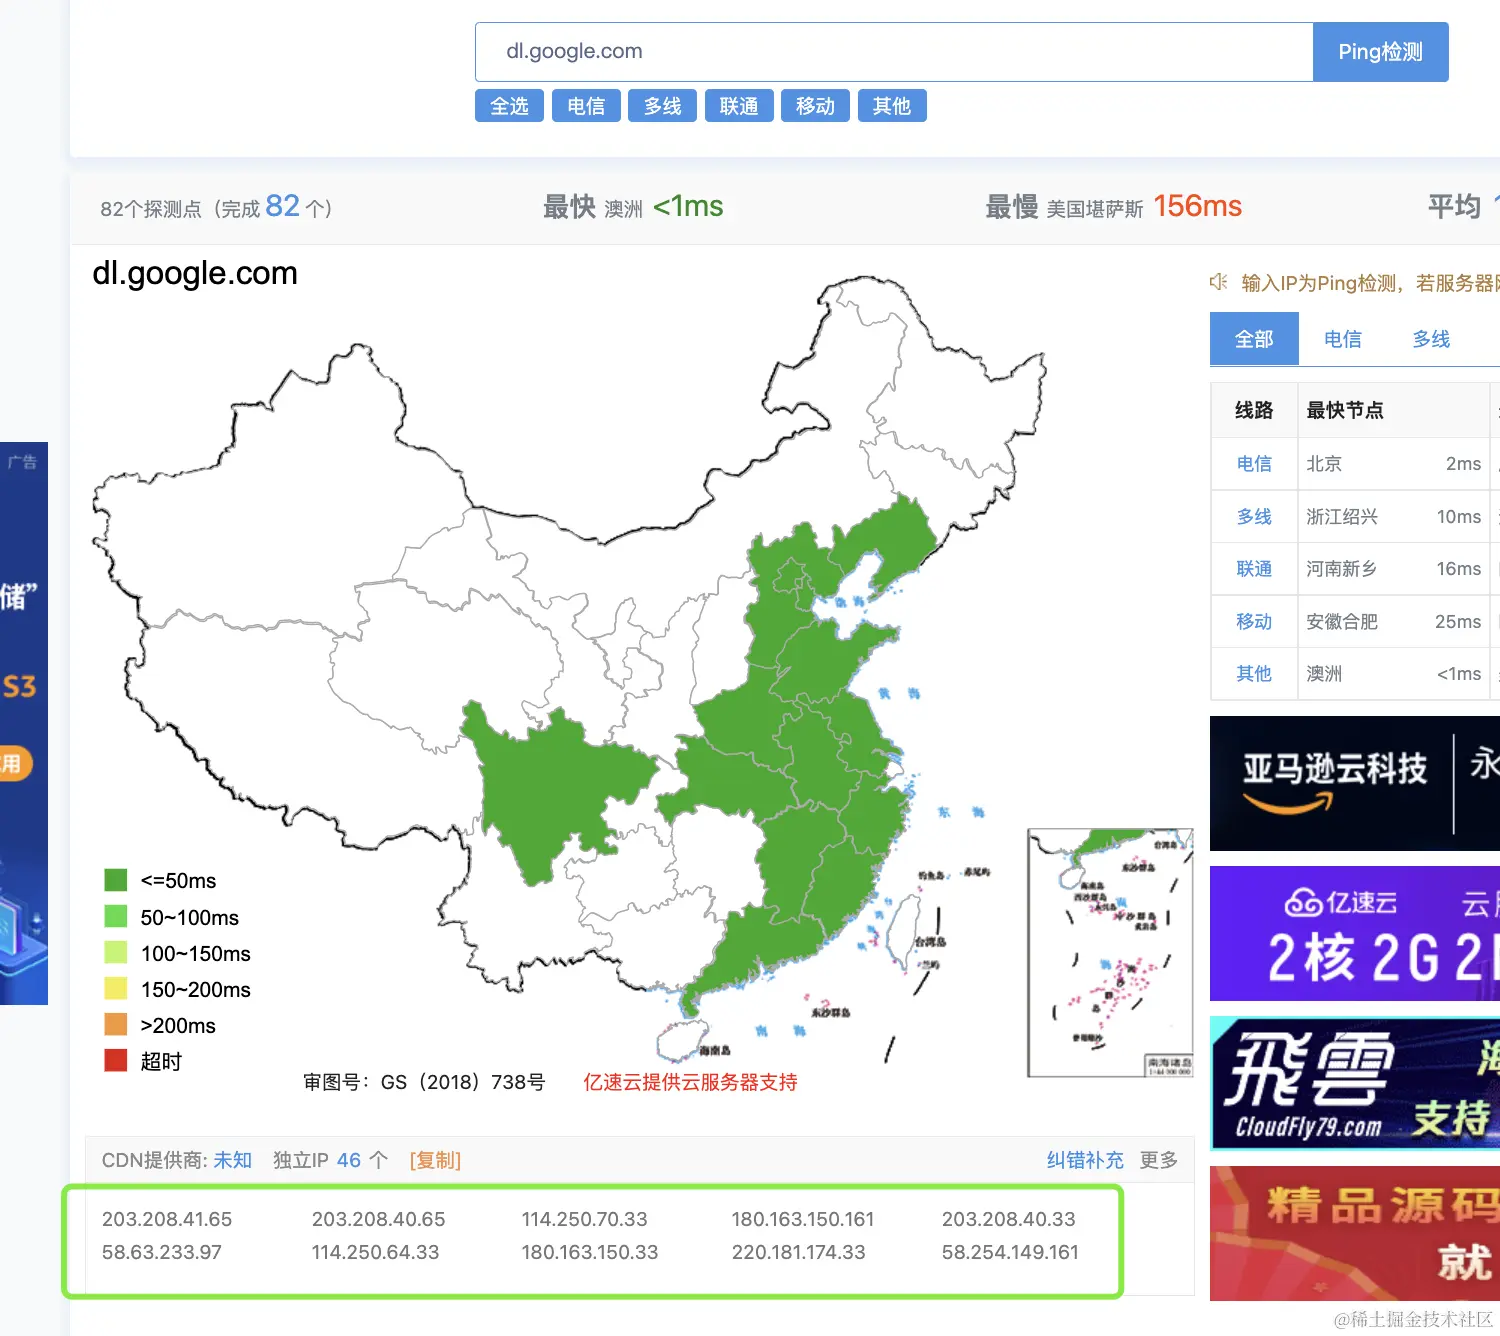The width and height of the screenshot is (1500, 1336).
Task: Open the 亿速云 2核2G ad banner
Action: (x=1355, y=933)
